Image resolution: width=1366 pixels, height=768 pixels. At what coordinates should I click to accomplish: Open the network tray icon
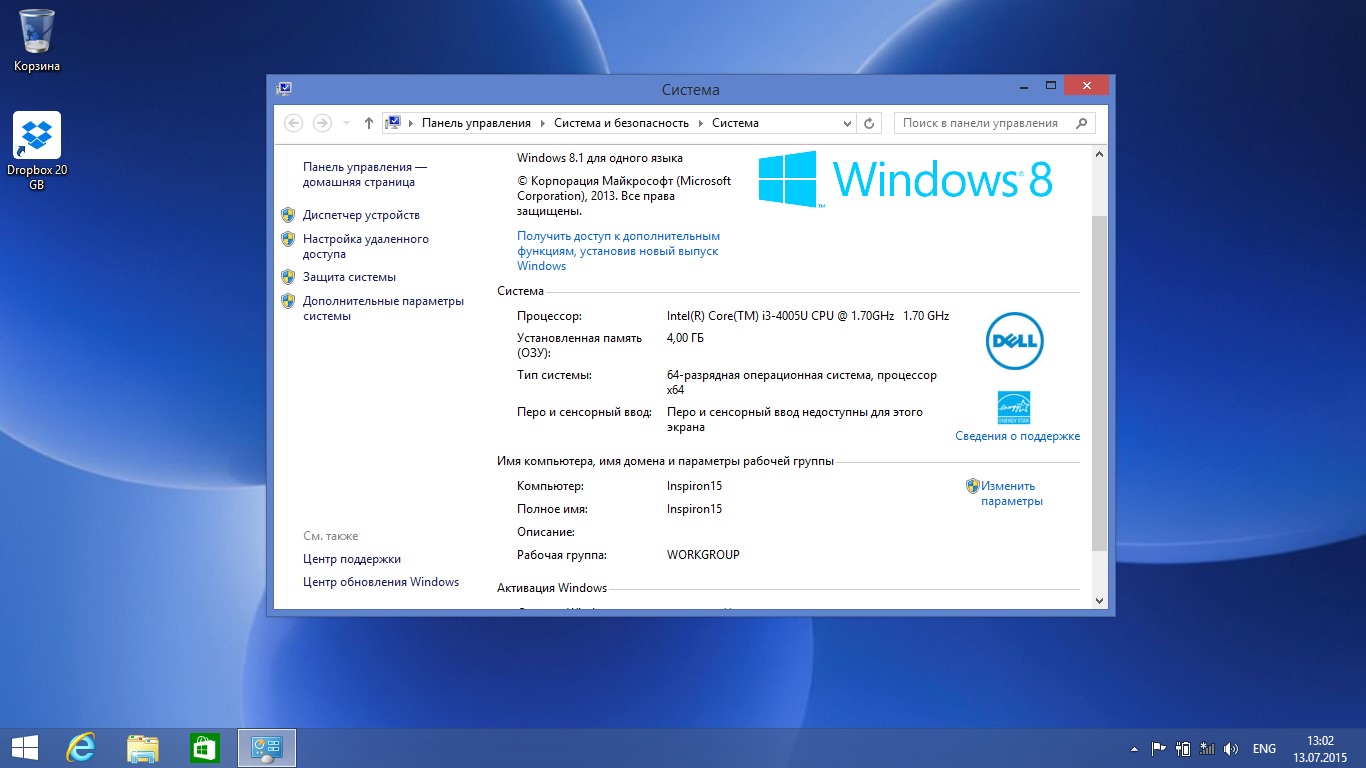1207,748
